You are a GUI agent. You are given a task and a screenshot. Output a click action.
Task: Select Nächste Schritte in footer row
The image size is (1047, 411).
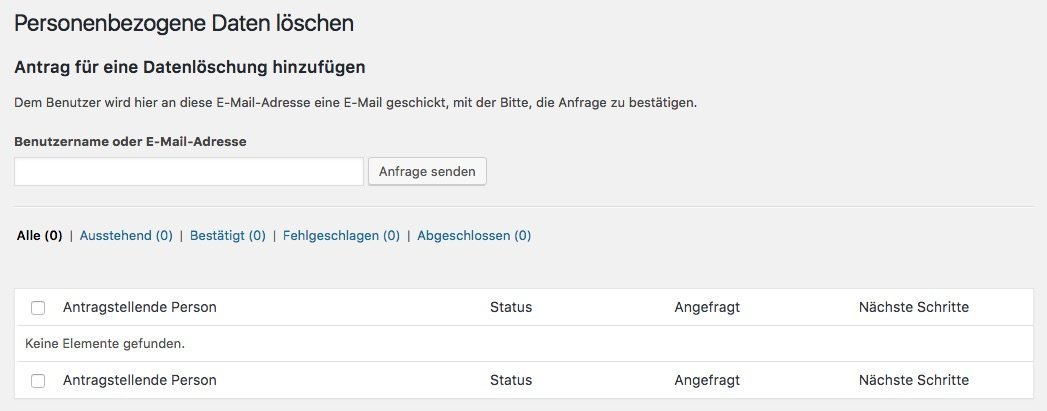tap(913, 380)
